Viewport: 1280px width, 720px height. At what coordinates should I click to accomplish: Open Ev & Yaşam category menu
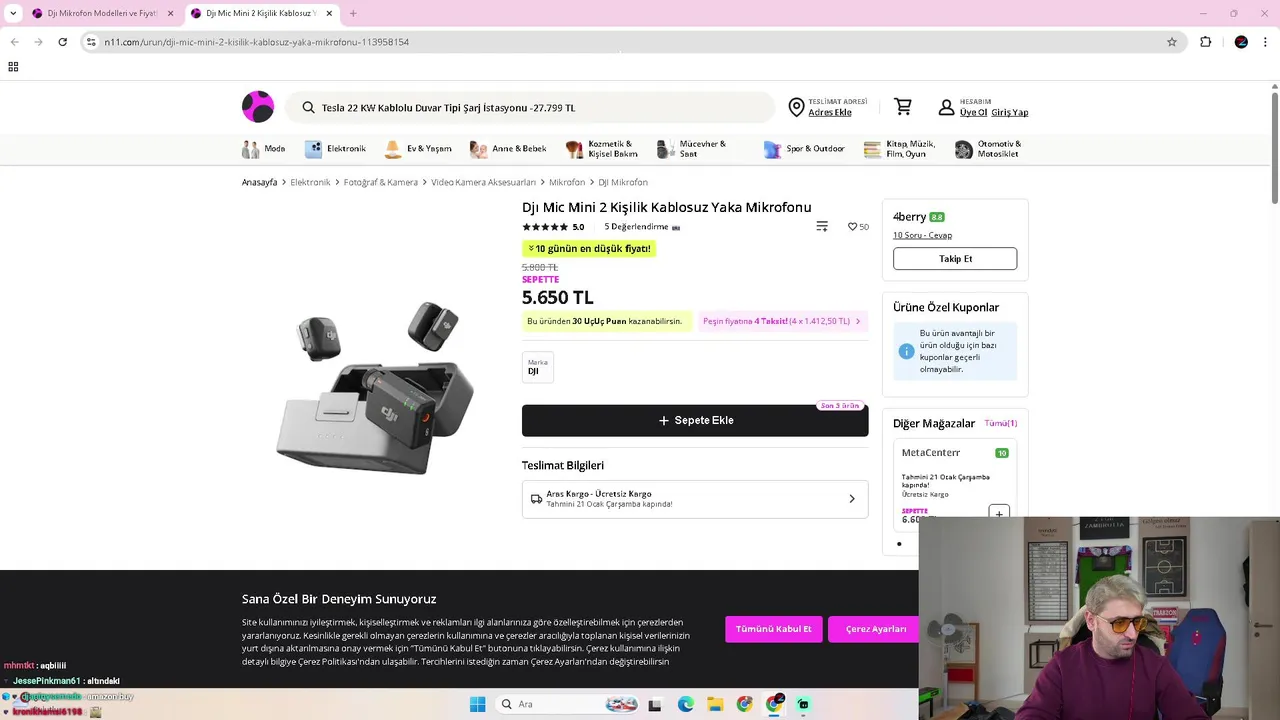pos(418,149)
